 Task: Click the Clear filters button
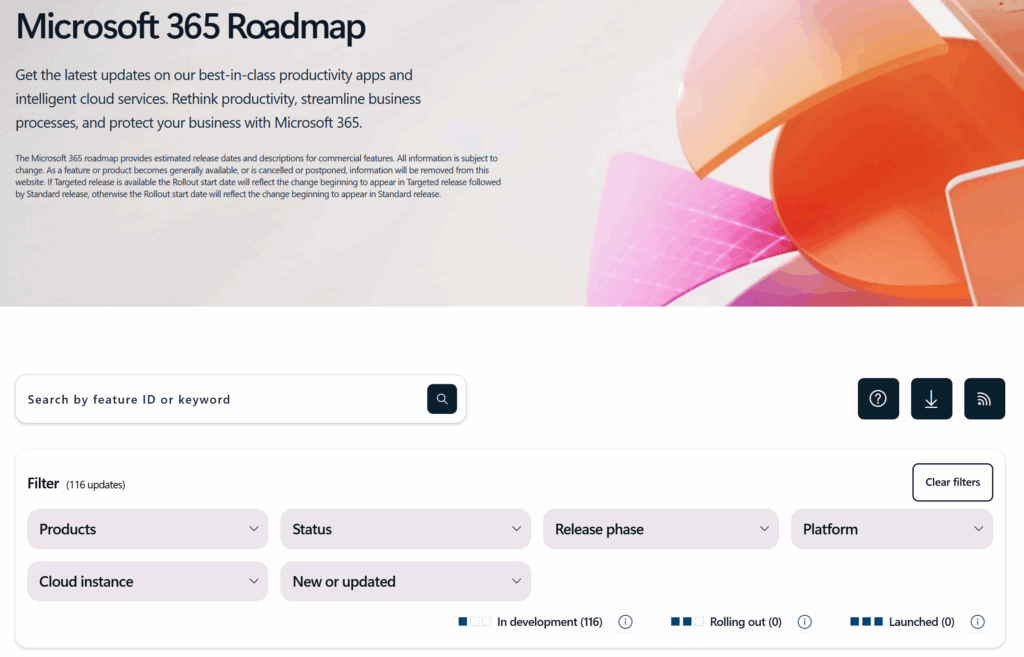click(952, 482)
